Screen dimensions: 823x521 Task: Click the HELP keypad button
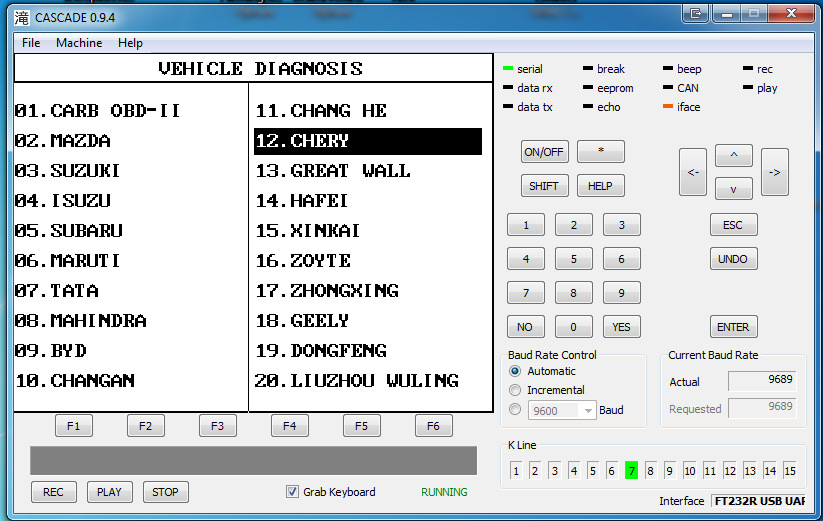(600, 186)
